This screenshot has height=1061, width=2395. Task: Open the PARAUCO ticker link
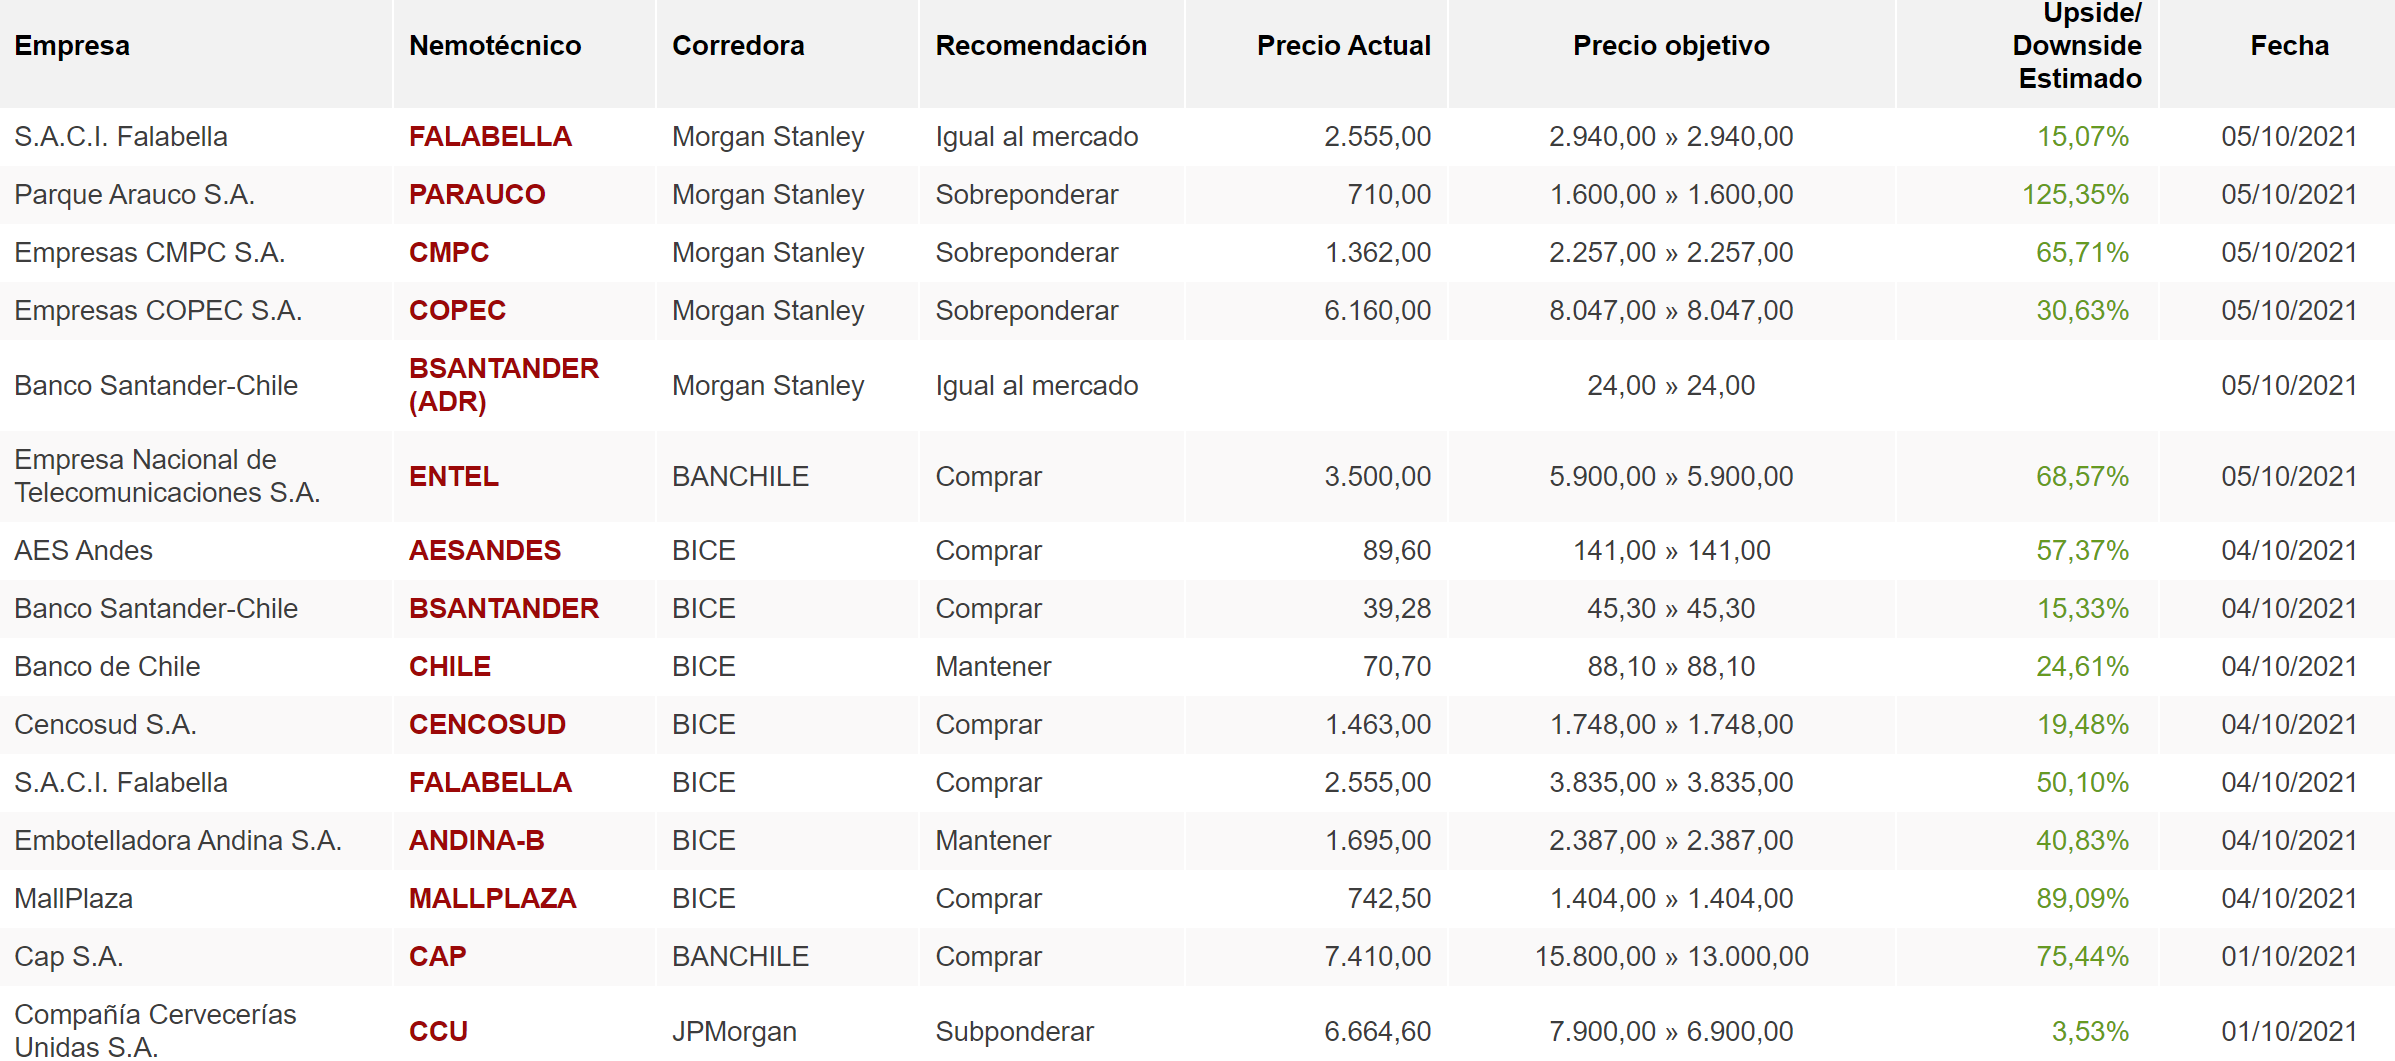(x=477, y=194)
